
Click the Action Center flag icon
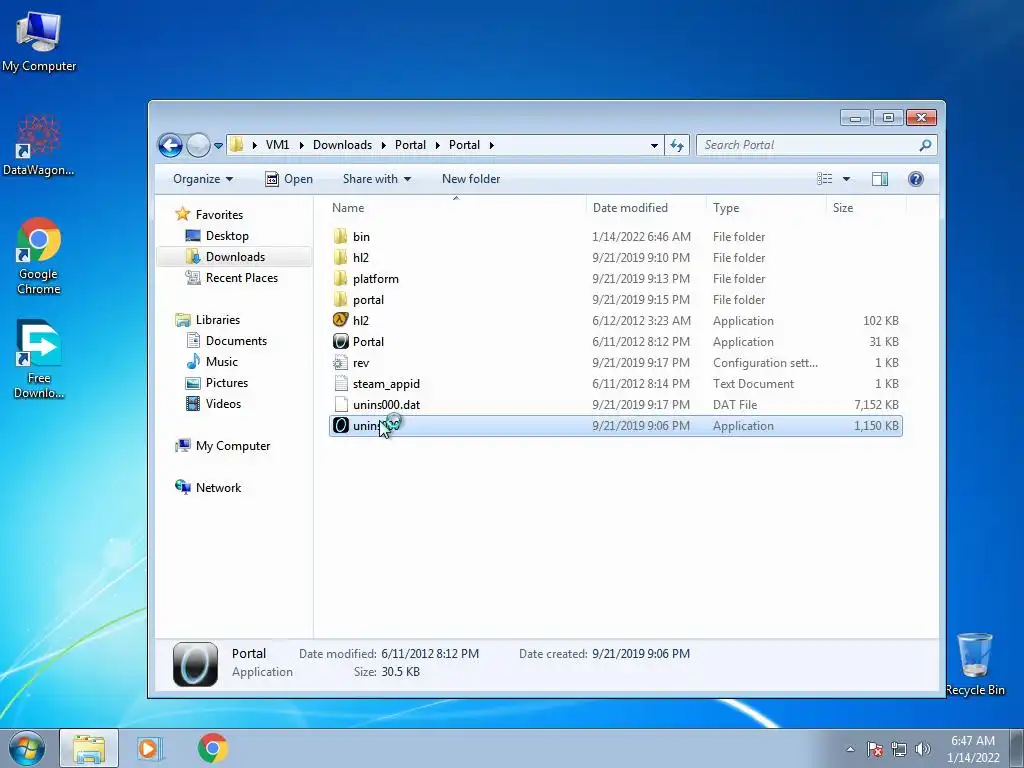[x=874, y=749]
